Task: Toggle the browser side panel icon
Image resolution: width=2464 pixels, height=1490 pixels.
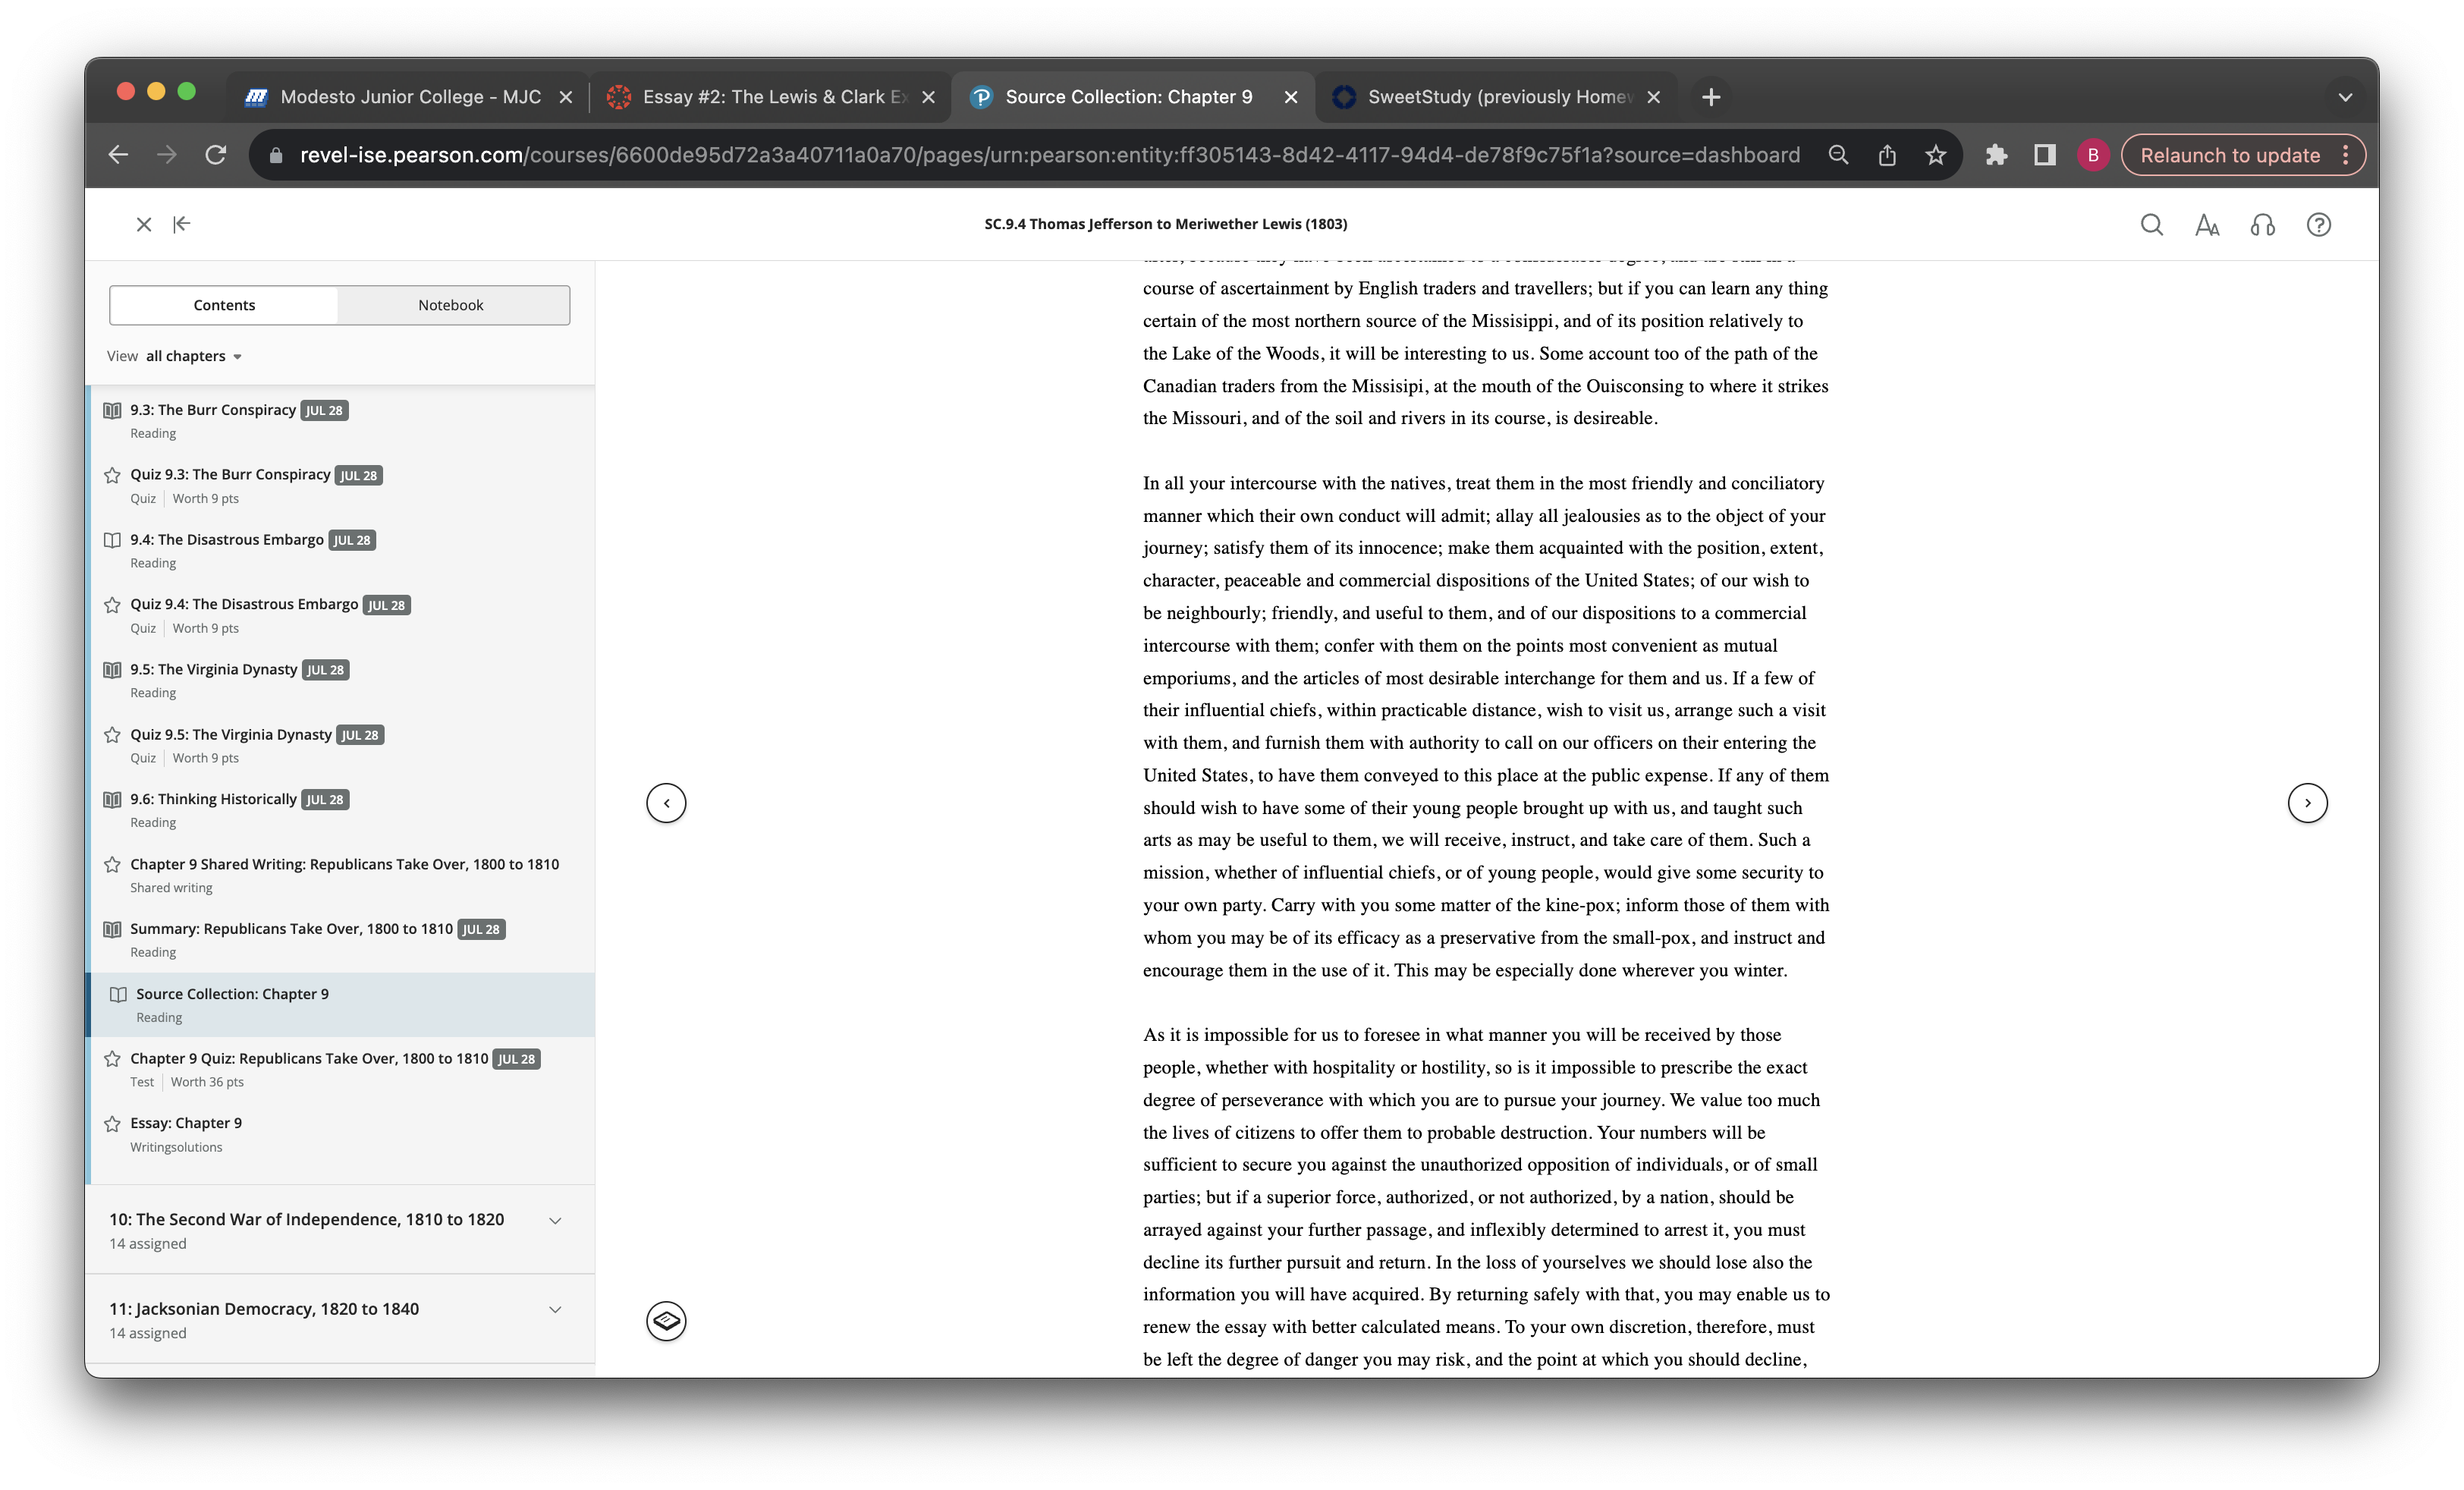Action: click(2045, 155)
